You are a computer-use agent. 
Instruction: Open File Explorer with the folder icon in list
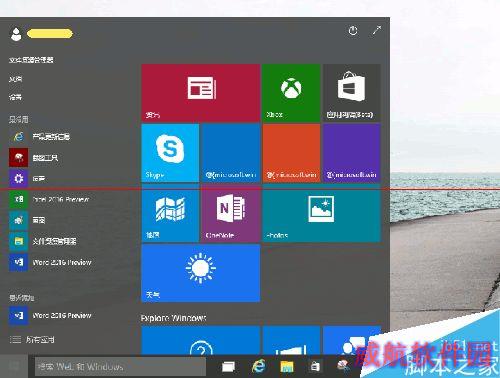pos(43,241)
